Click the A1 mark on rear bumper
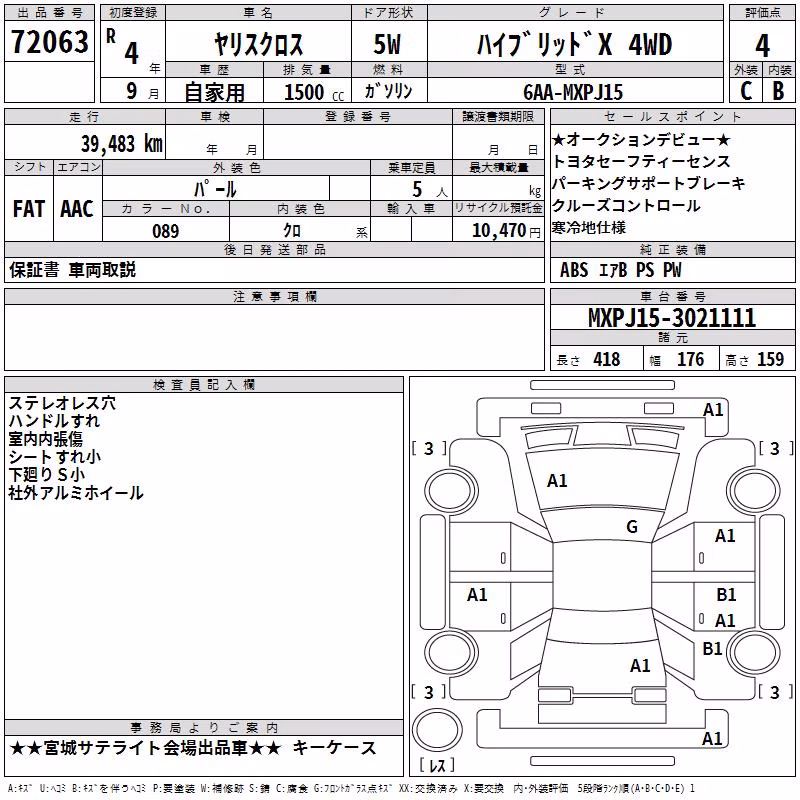This screenshot has width=800, height=800. click(x=712, y=738)
